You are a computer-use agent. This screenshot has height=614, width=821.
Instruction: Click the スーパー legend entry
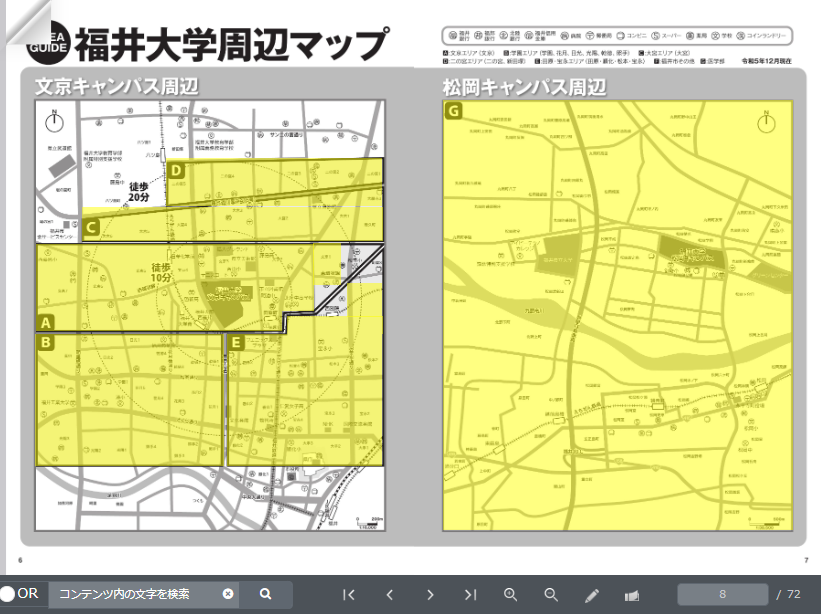pyautogui.click(x=667, y=36)
